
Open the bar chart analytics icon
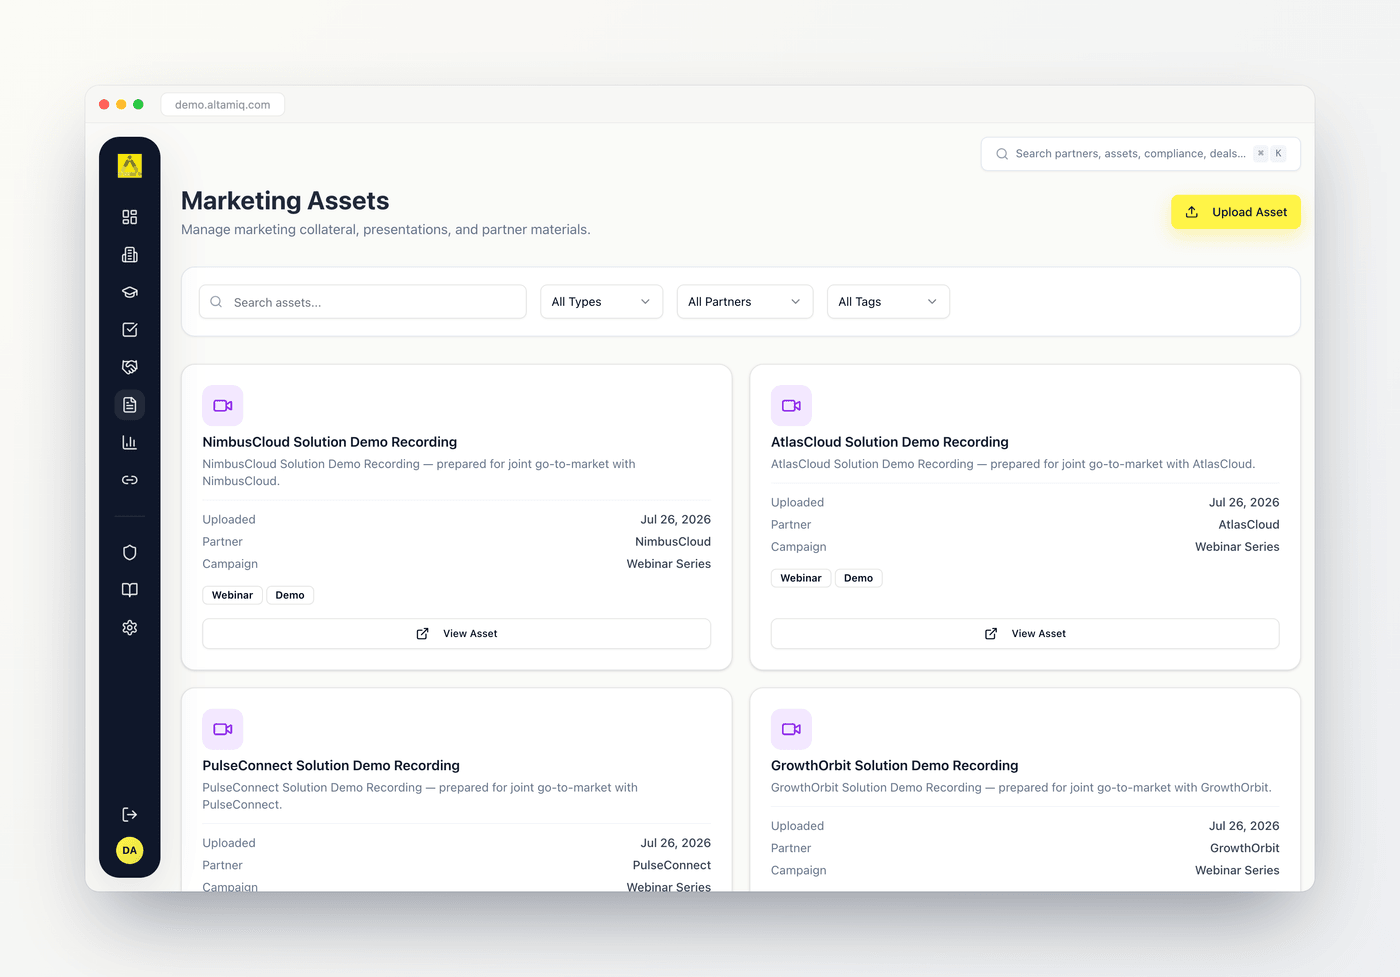coord(130,442)
